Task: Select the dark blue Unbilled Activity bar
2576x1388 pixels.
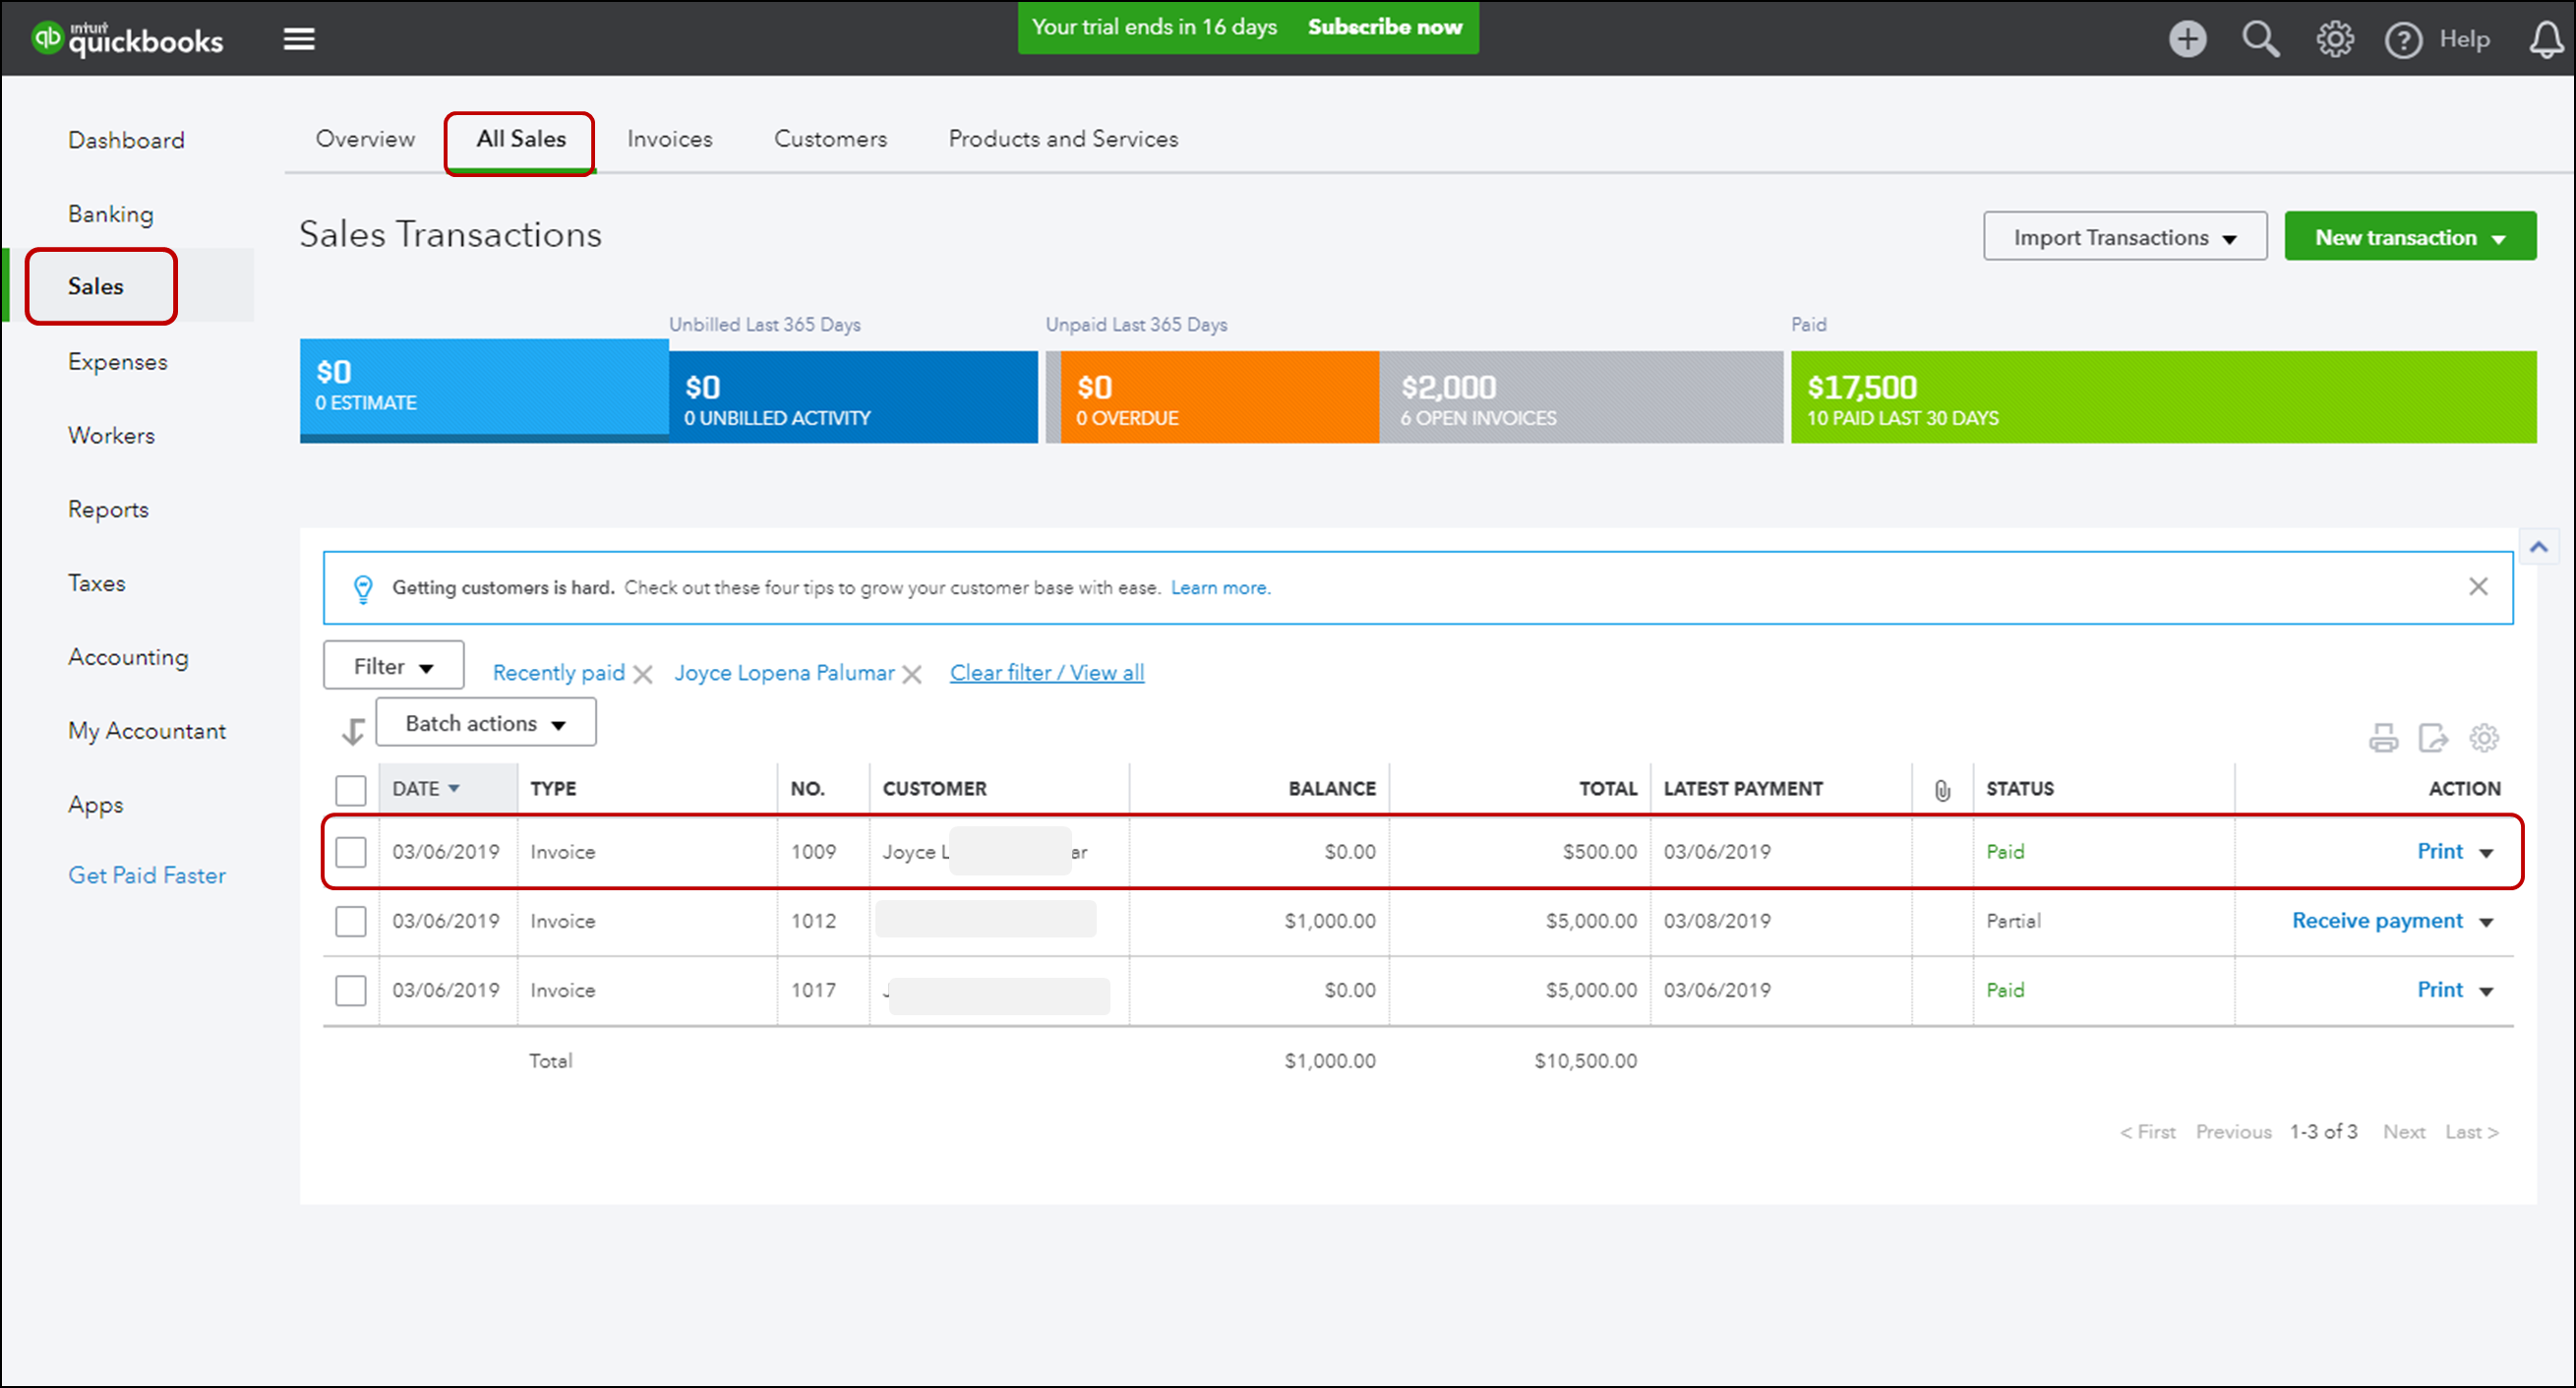Action: (853, 397)
